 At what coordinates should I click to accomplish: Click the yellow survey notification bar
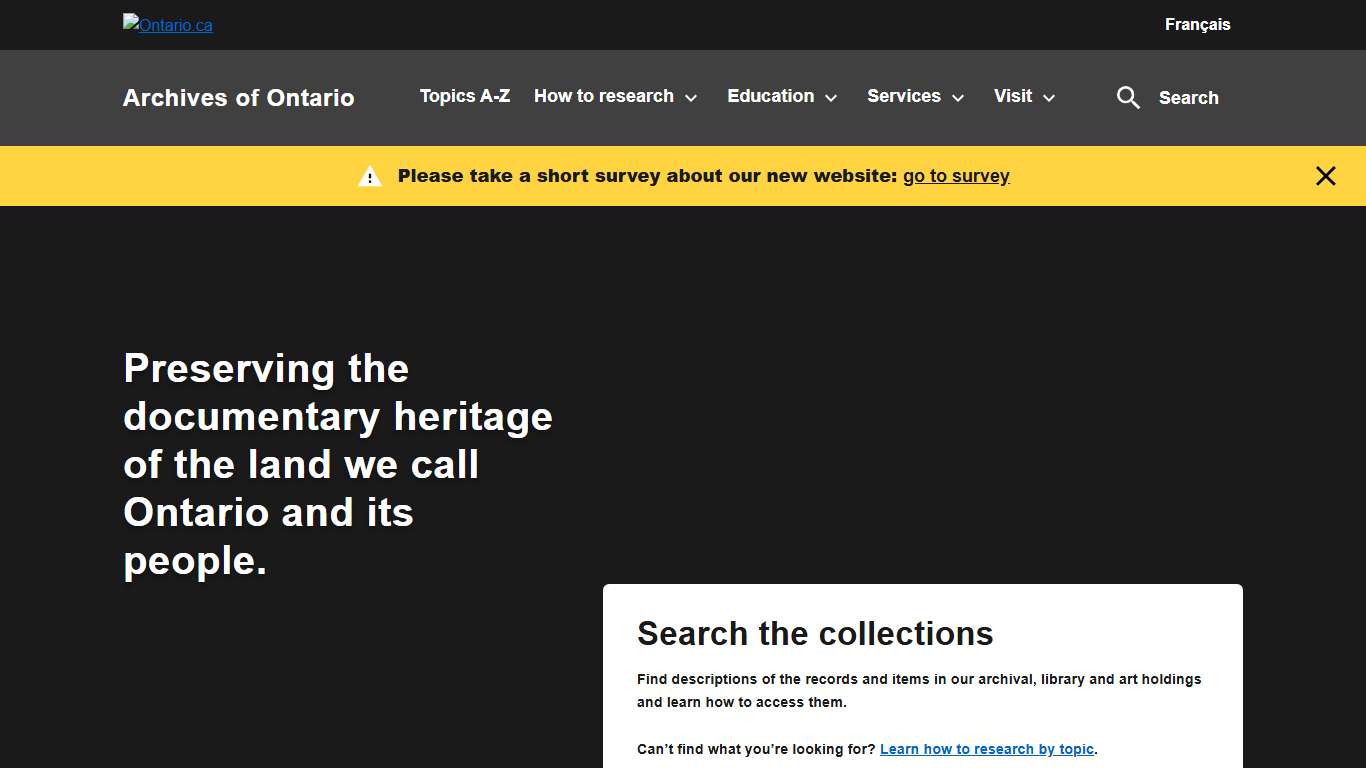(x=683, y=176)
